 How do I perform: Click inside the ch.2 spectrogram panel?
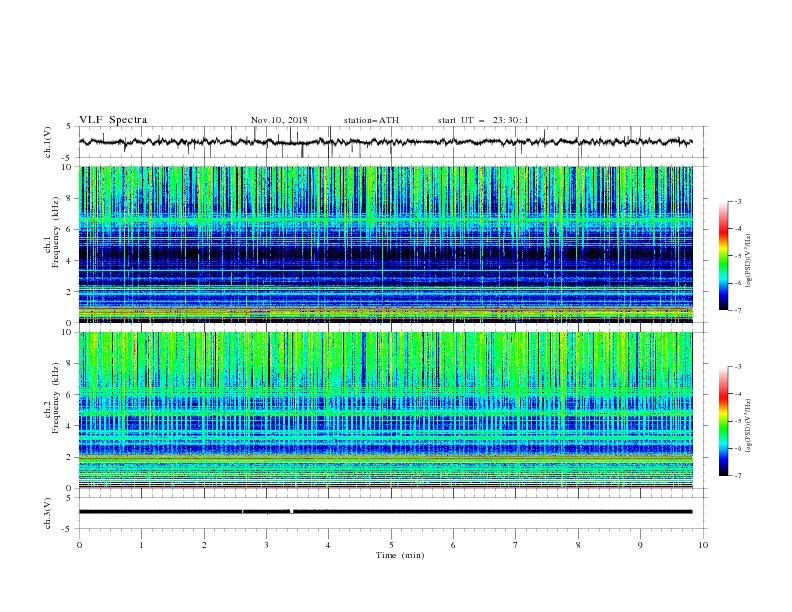(386, 410)
